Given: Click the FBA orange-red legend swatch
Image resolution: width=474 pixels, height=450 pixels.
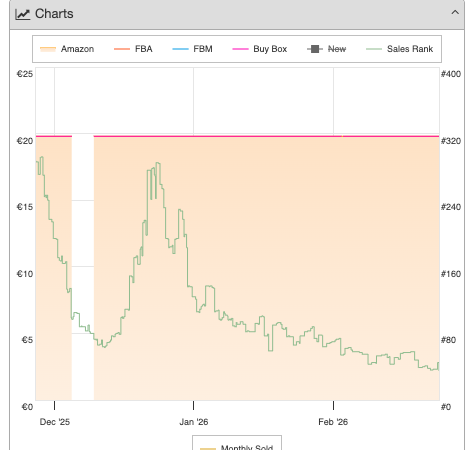Looking at the screenshot, I should pyautogui.click(x=122, y=49).
